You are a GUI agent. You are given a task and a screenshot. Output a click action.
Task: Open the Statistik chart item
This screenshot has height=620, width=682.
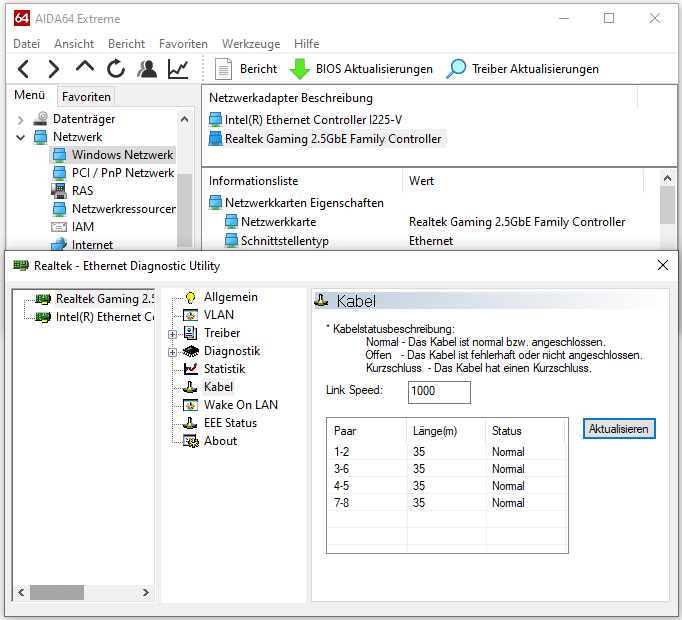pos(224,369)
